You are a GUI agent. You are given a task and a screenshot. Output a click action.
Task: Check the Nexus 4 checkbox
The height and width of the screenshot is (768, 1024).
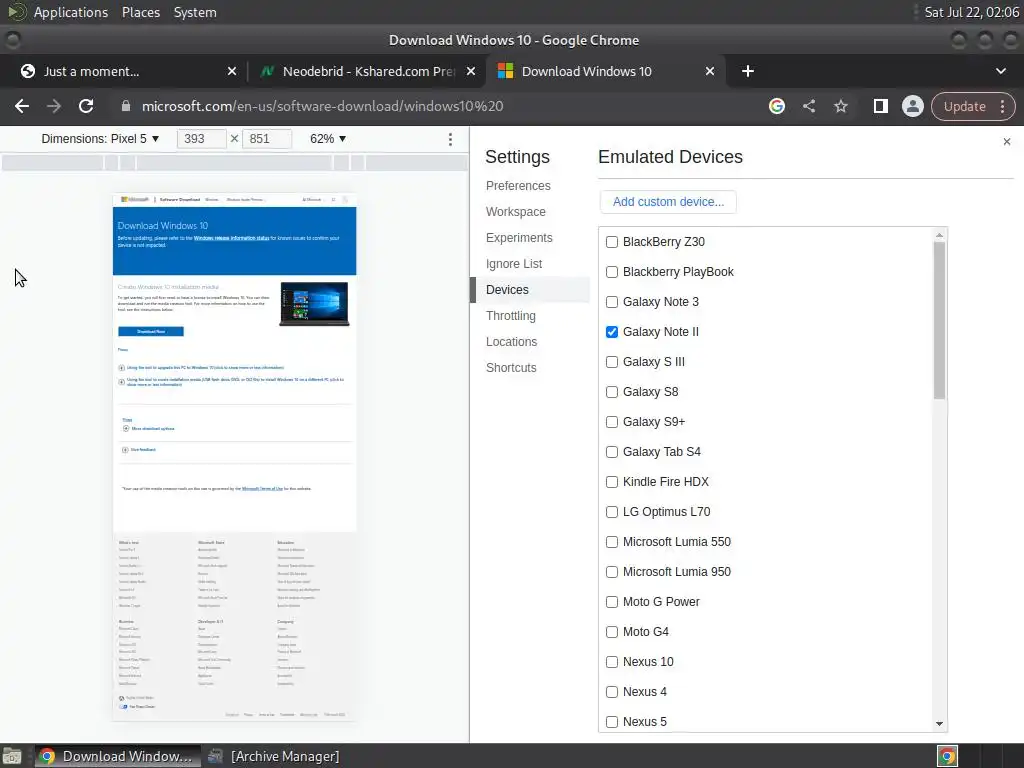coord(612,692)
